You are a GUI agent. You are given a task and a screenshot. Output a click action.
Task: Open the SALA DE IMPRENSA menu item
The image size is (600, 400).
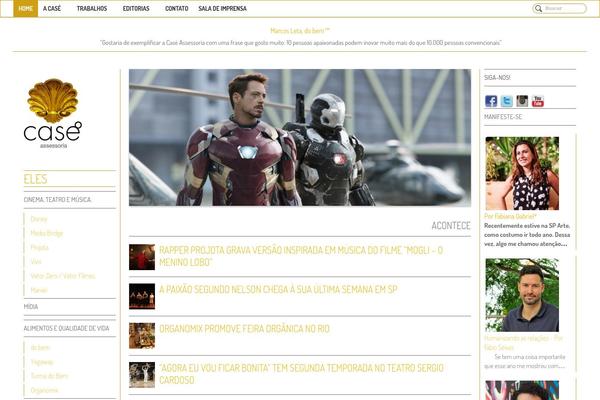click(222, 8)
